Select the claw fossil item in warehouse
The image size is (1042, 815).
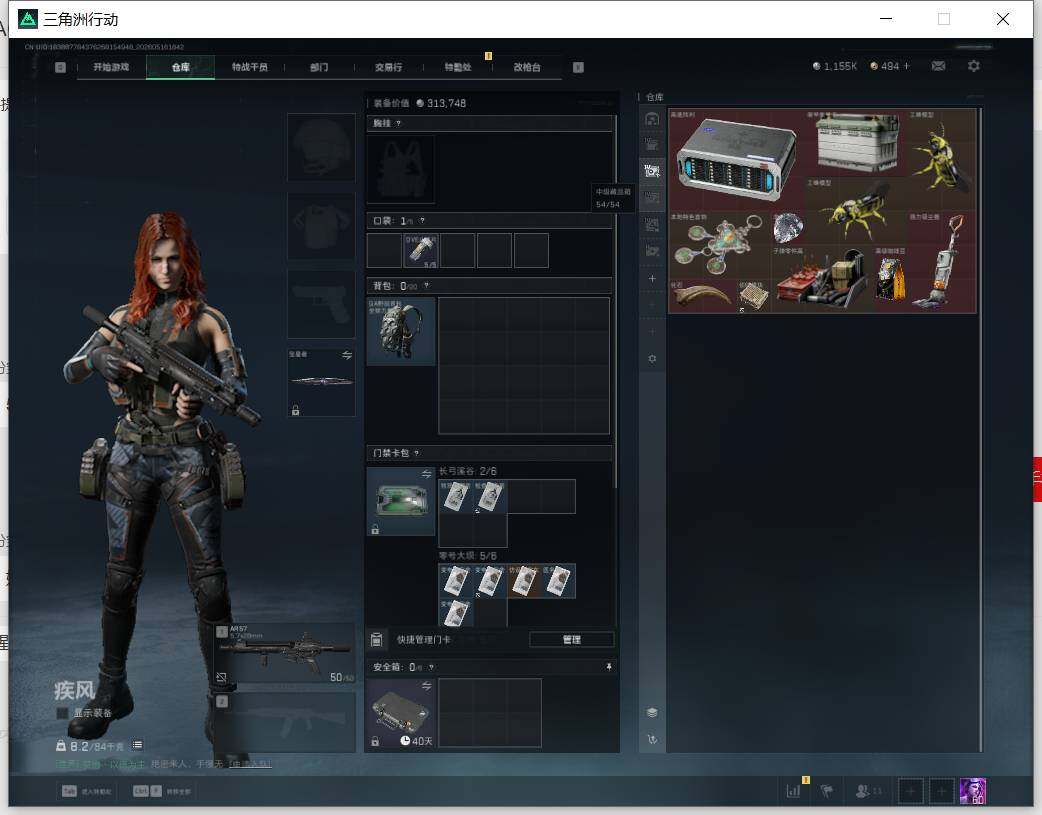[x=702, y=296]
